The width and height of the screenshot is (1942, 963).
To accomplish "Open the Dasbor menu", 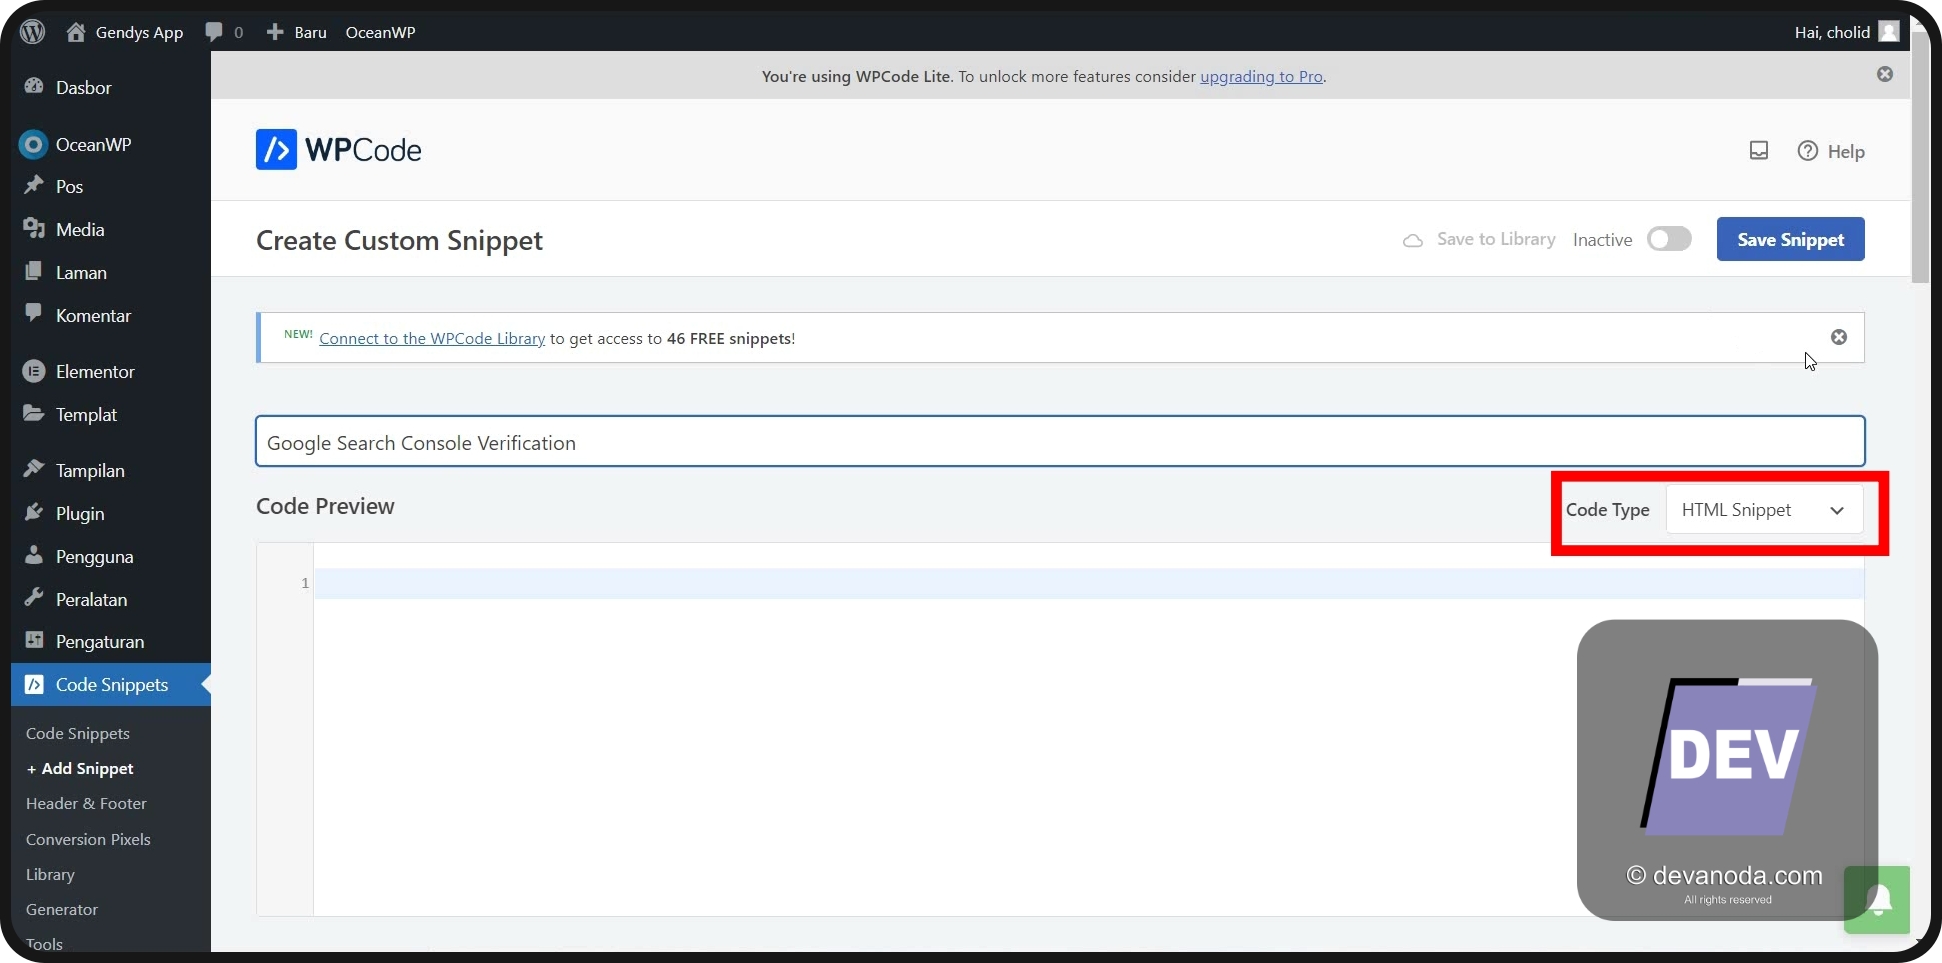I will point(110,88).
